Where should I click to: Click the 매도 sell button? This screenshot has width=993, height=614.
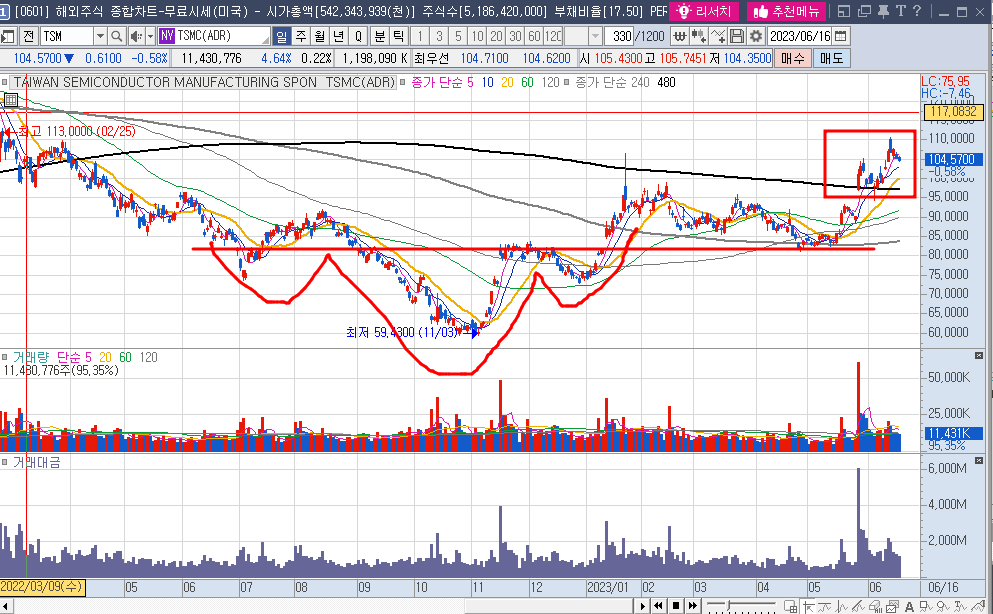click(x=831, y=58)
